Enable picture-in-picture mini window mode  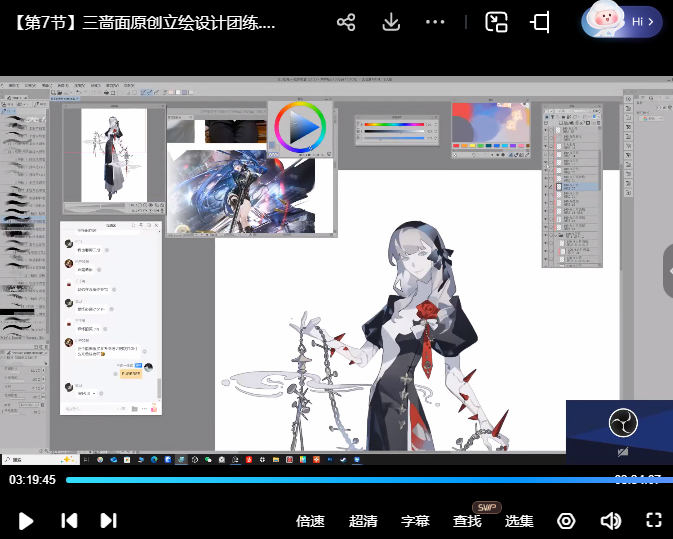pos(497,22)
